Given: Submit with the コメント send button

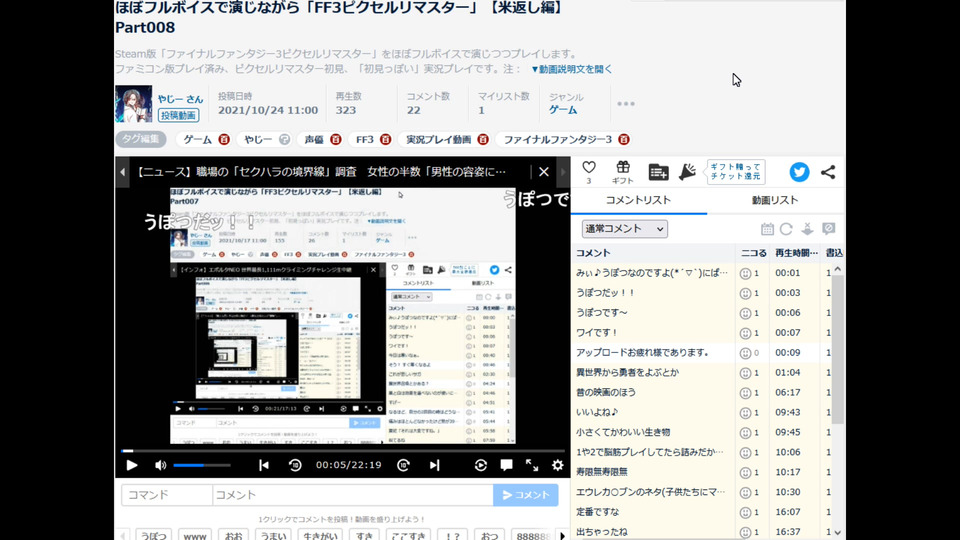Looking at the screenshot, I should pos(526,495).
